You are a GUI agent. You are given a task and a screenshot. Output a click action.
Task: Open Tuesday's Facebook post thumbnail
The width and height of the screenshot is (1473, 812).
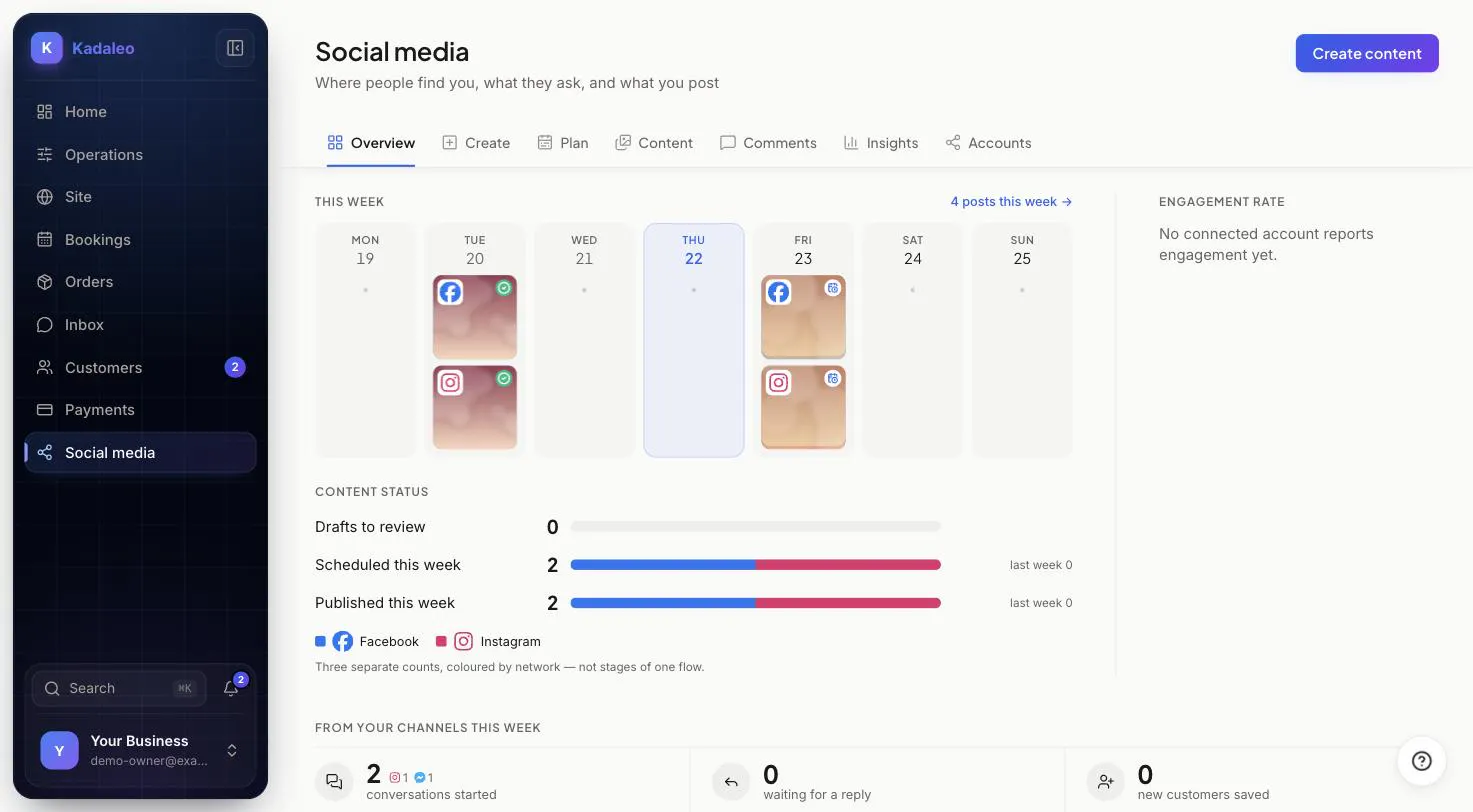[475, 317]
